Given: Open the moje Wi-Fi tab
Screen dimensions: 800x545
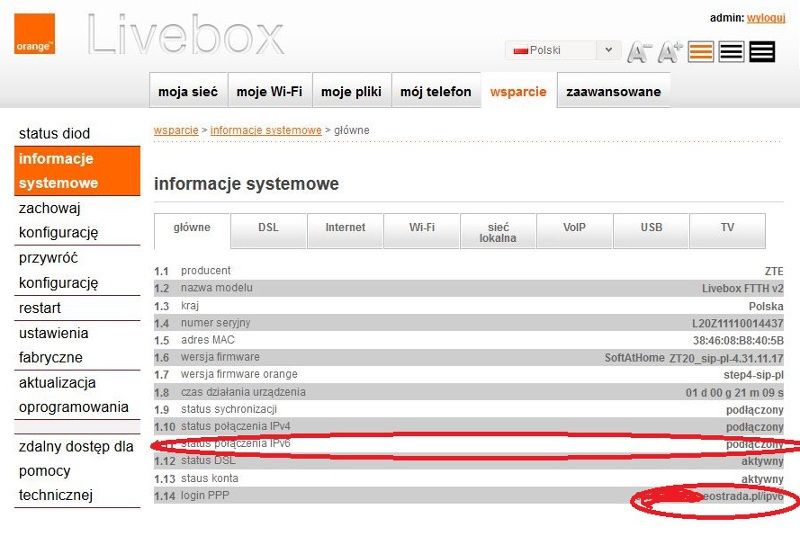Looking at the screenshot, I should point(269,91).
